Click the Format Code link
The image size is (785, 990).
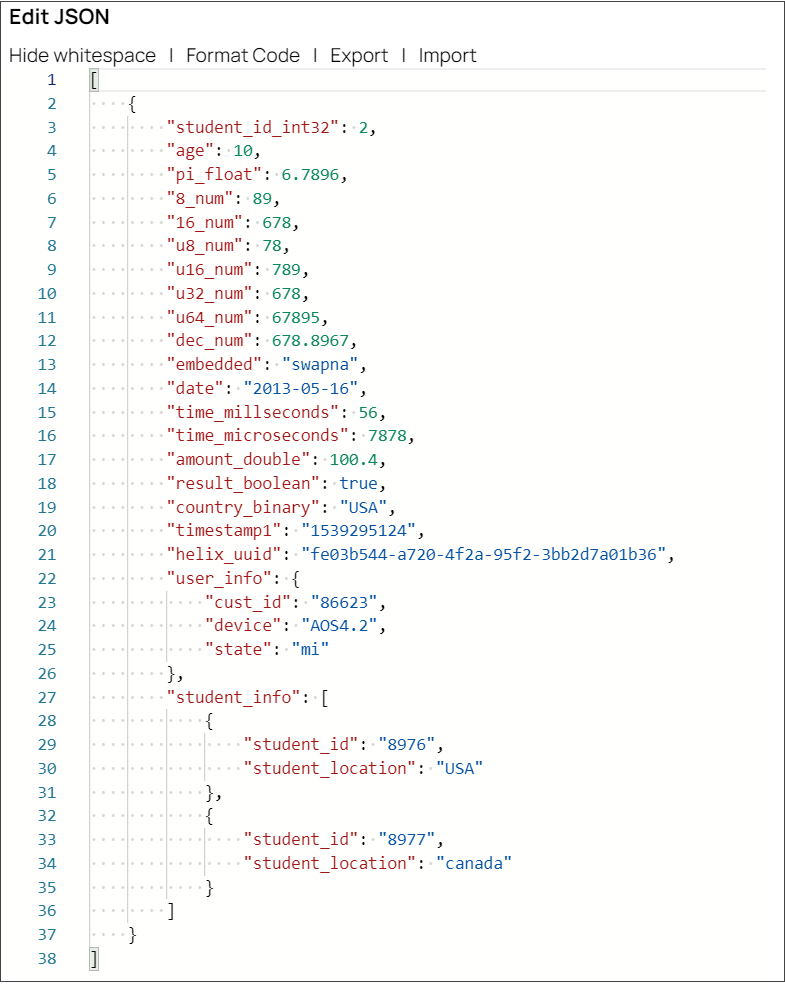pos(243,56)
